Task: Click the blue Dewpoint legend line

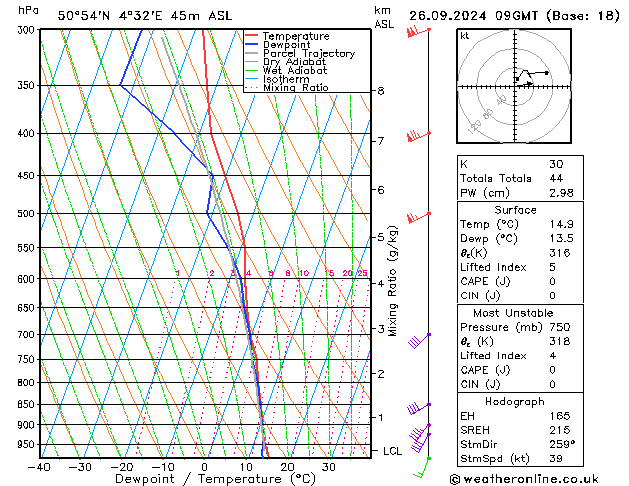Action: point(252,45)
